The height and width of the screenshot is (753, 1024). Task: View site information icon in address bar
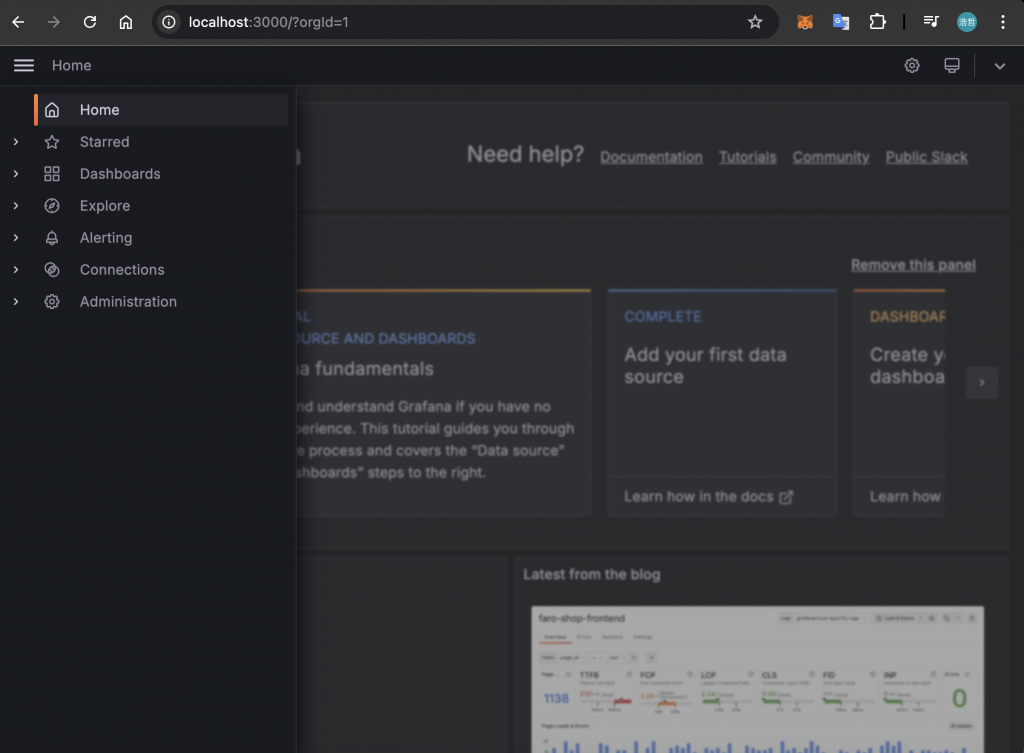click(169, 22)
